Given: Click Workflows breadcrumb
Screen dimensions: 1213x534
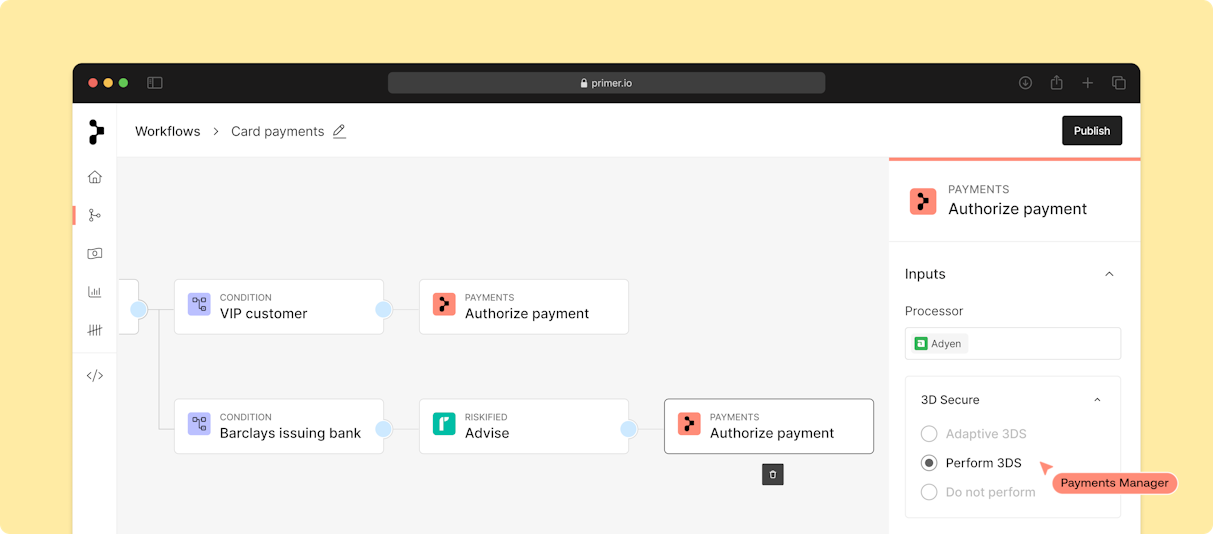Looking at the screenshot, I should [168, 131].
